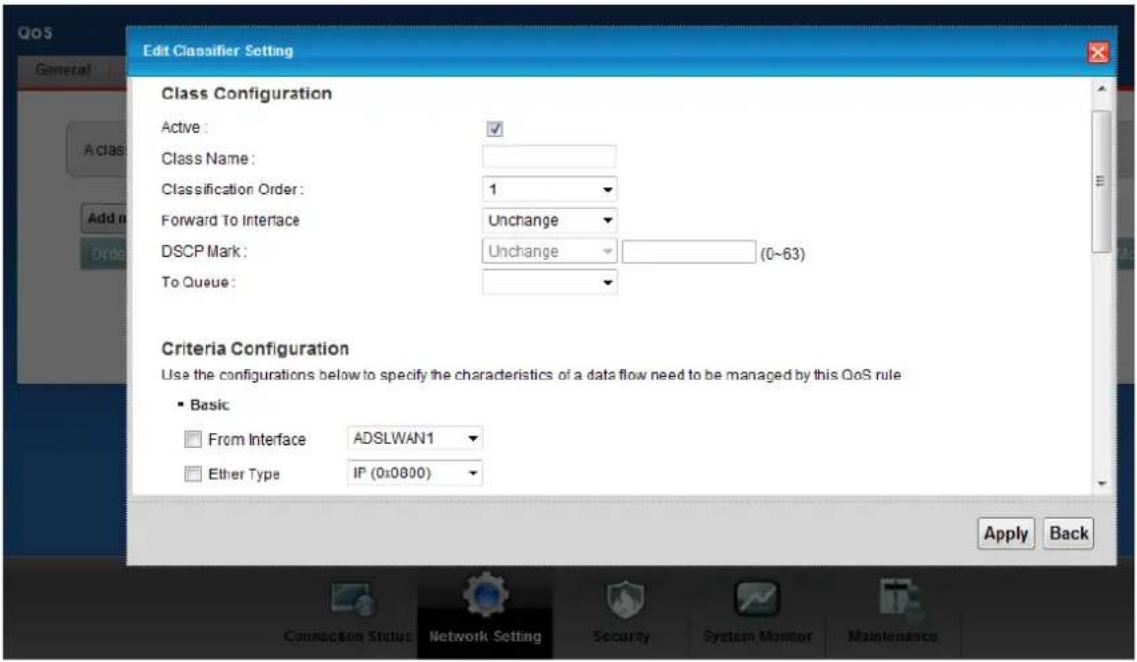Click the DSCP value field (0~63)
The image size is (1137, 662).
[x=689, y=252]
